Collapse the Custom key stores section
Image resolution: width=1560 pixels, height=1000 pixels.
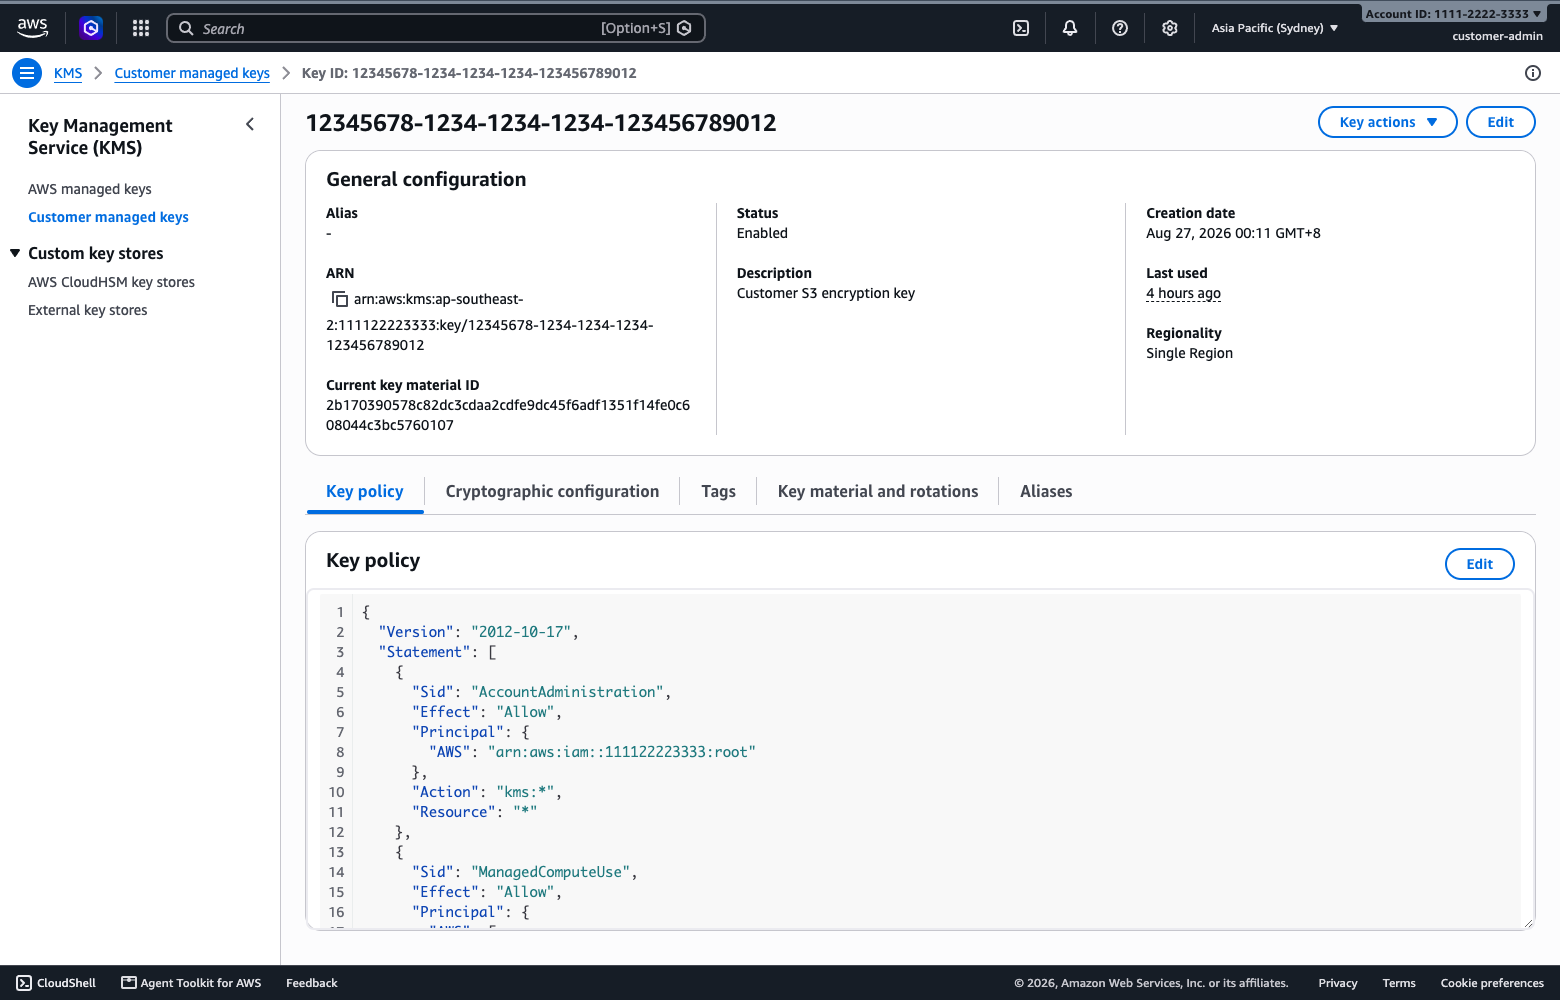[15, 253]
